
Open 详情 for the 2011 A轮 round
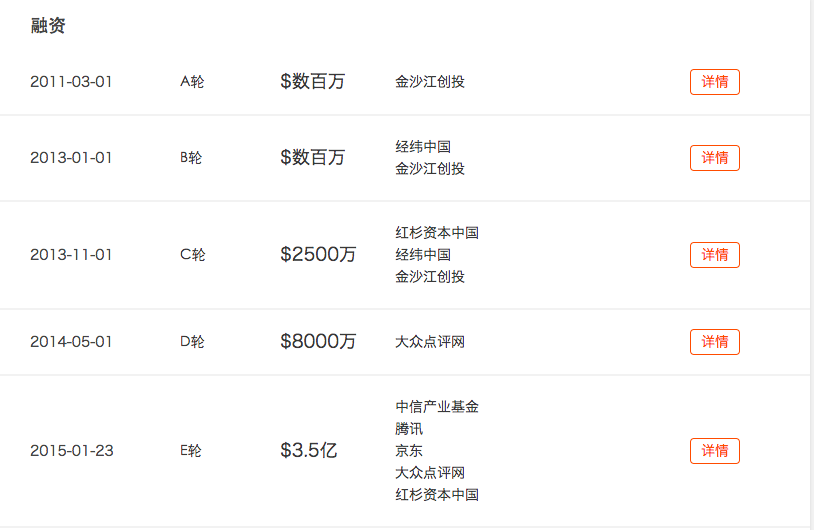pyautogui.click(x=714, y=82)
